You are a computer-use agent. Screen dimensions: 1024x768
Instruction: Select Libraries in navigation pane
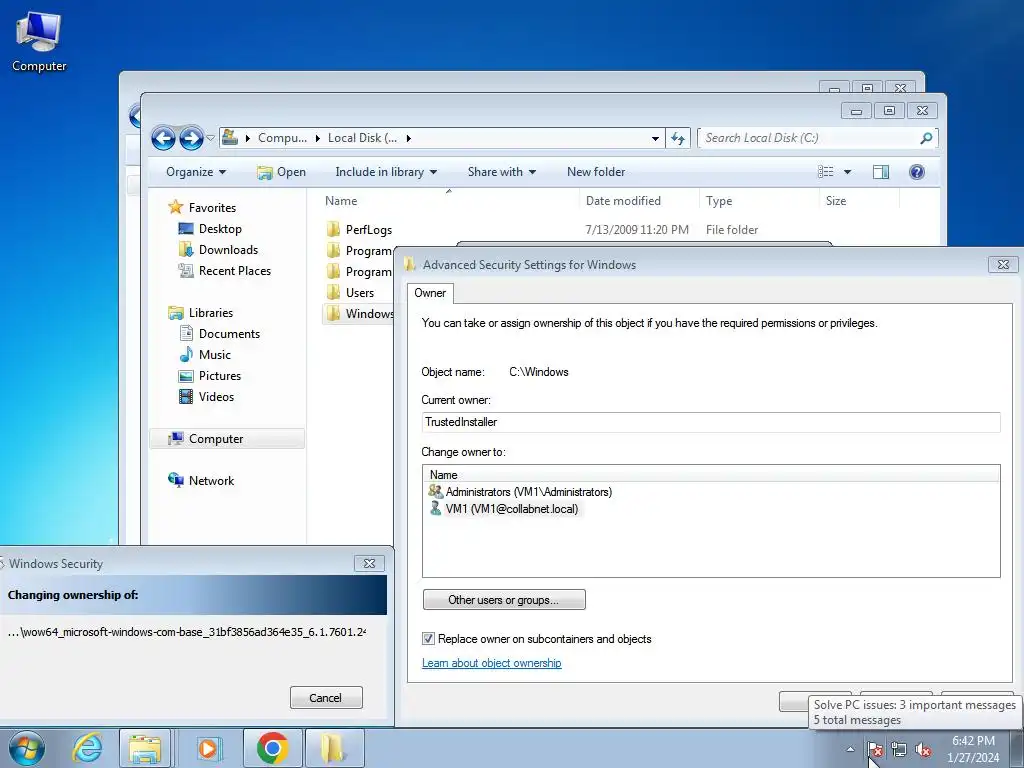pyautogui.click(x=210, y=313)
